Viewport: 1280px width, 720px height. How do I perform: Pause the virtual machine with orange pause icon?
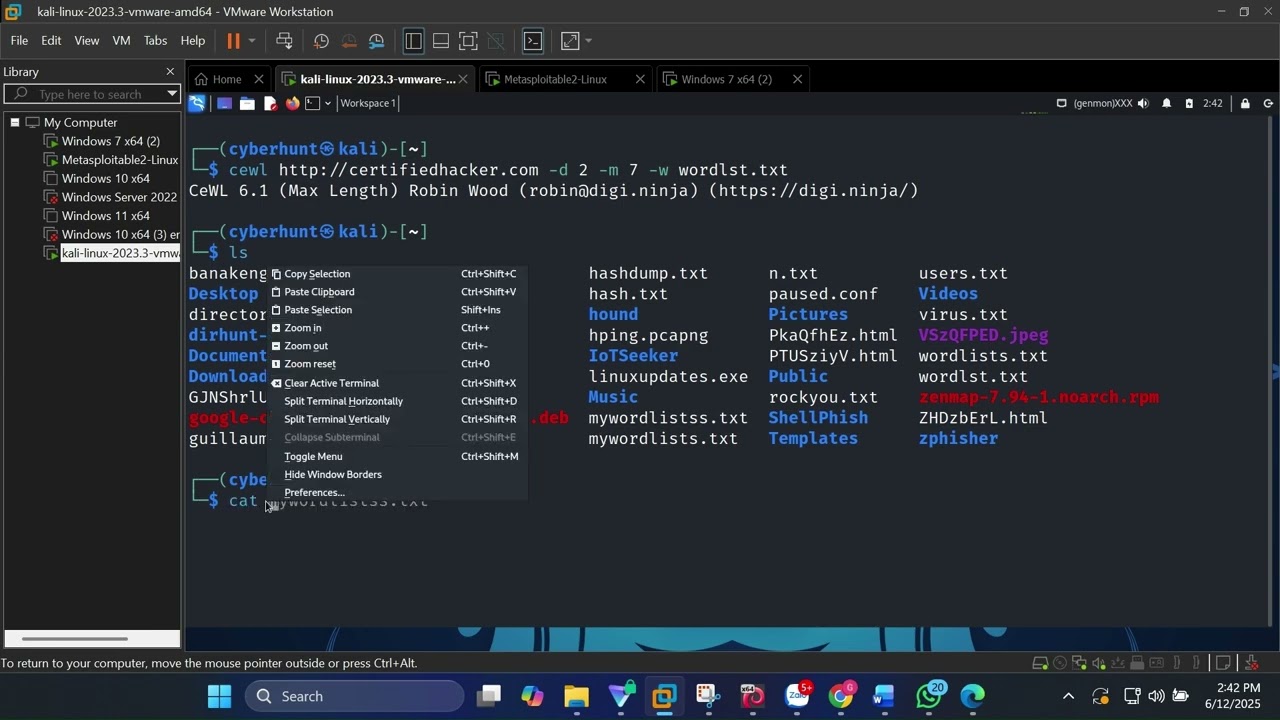pyautogui.click(x=233, y=41)
